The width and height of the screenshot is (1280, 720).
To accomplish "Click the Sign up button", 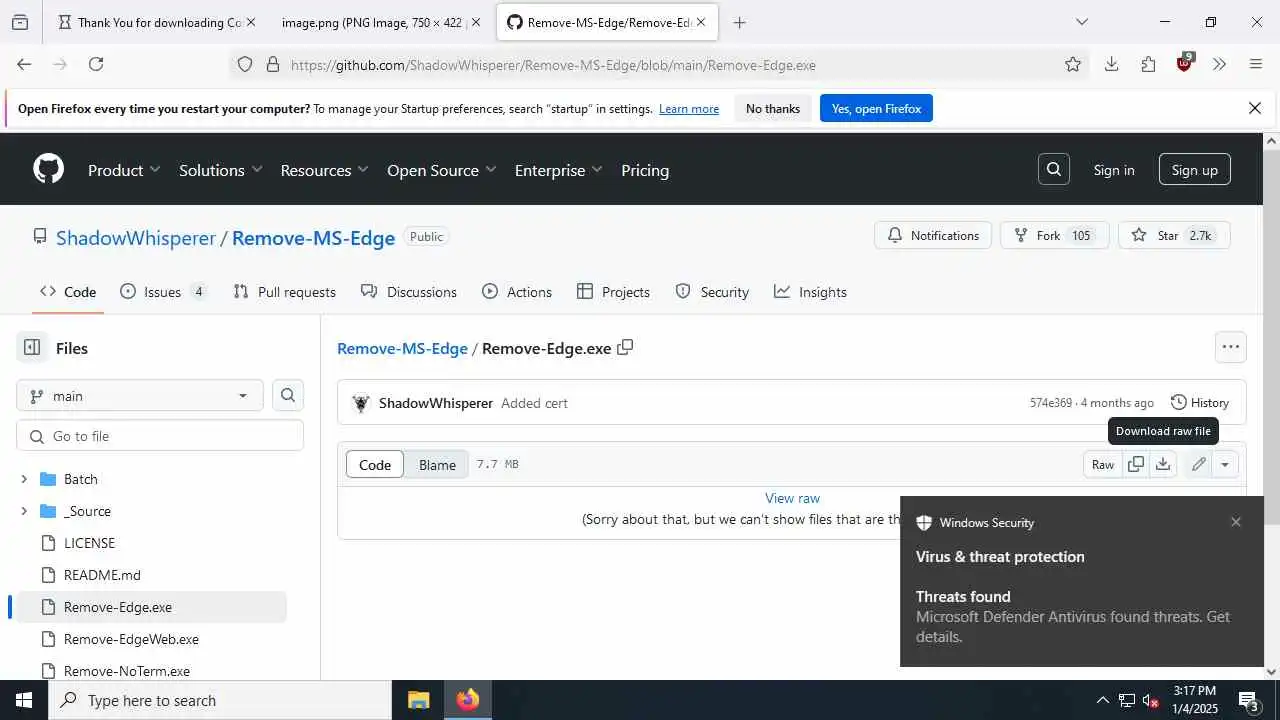I will 1195,170.
